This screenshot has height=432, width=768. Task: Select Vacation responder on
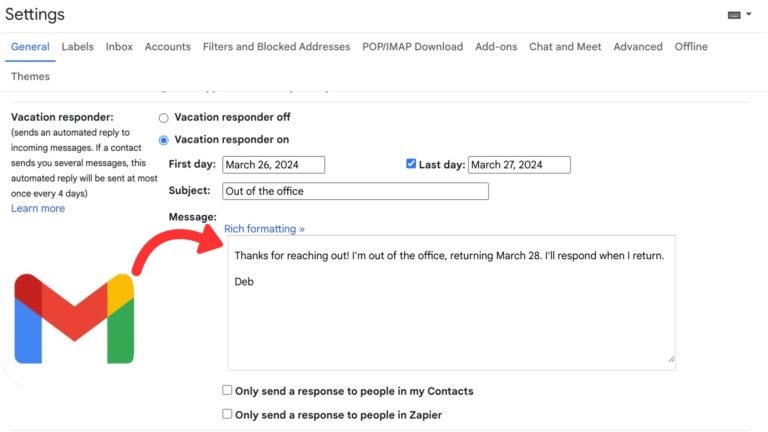pyautogui.click(x=163, y=140)
